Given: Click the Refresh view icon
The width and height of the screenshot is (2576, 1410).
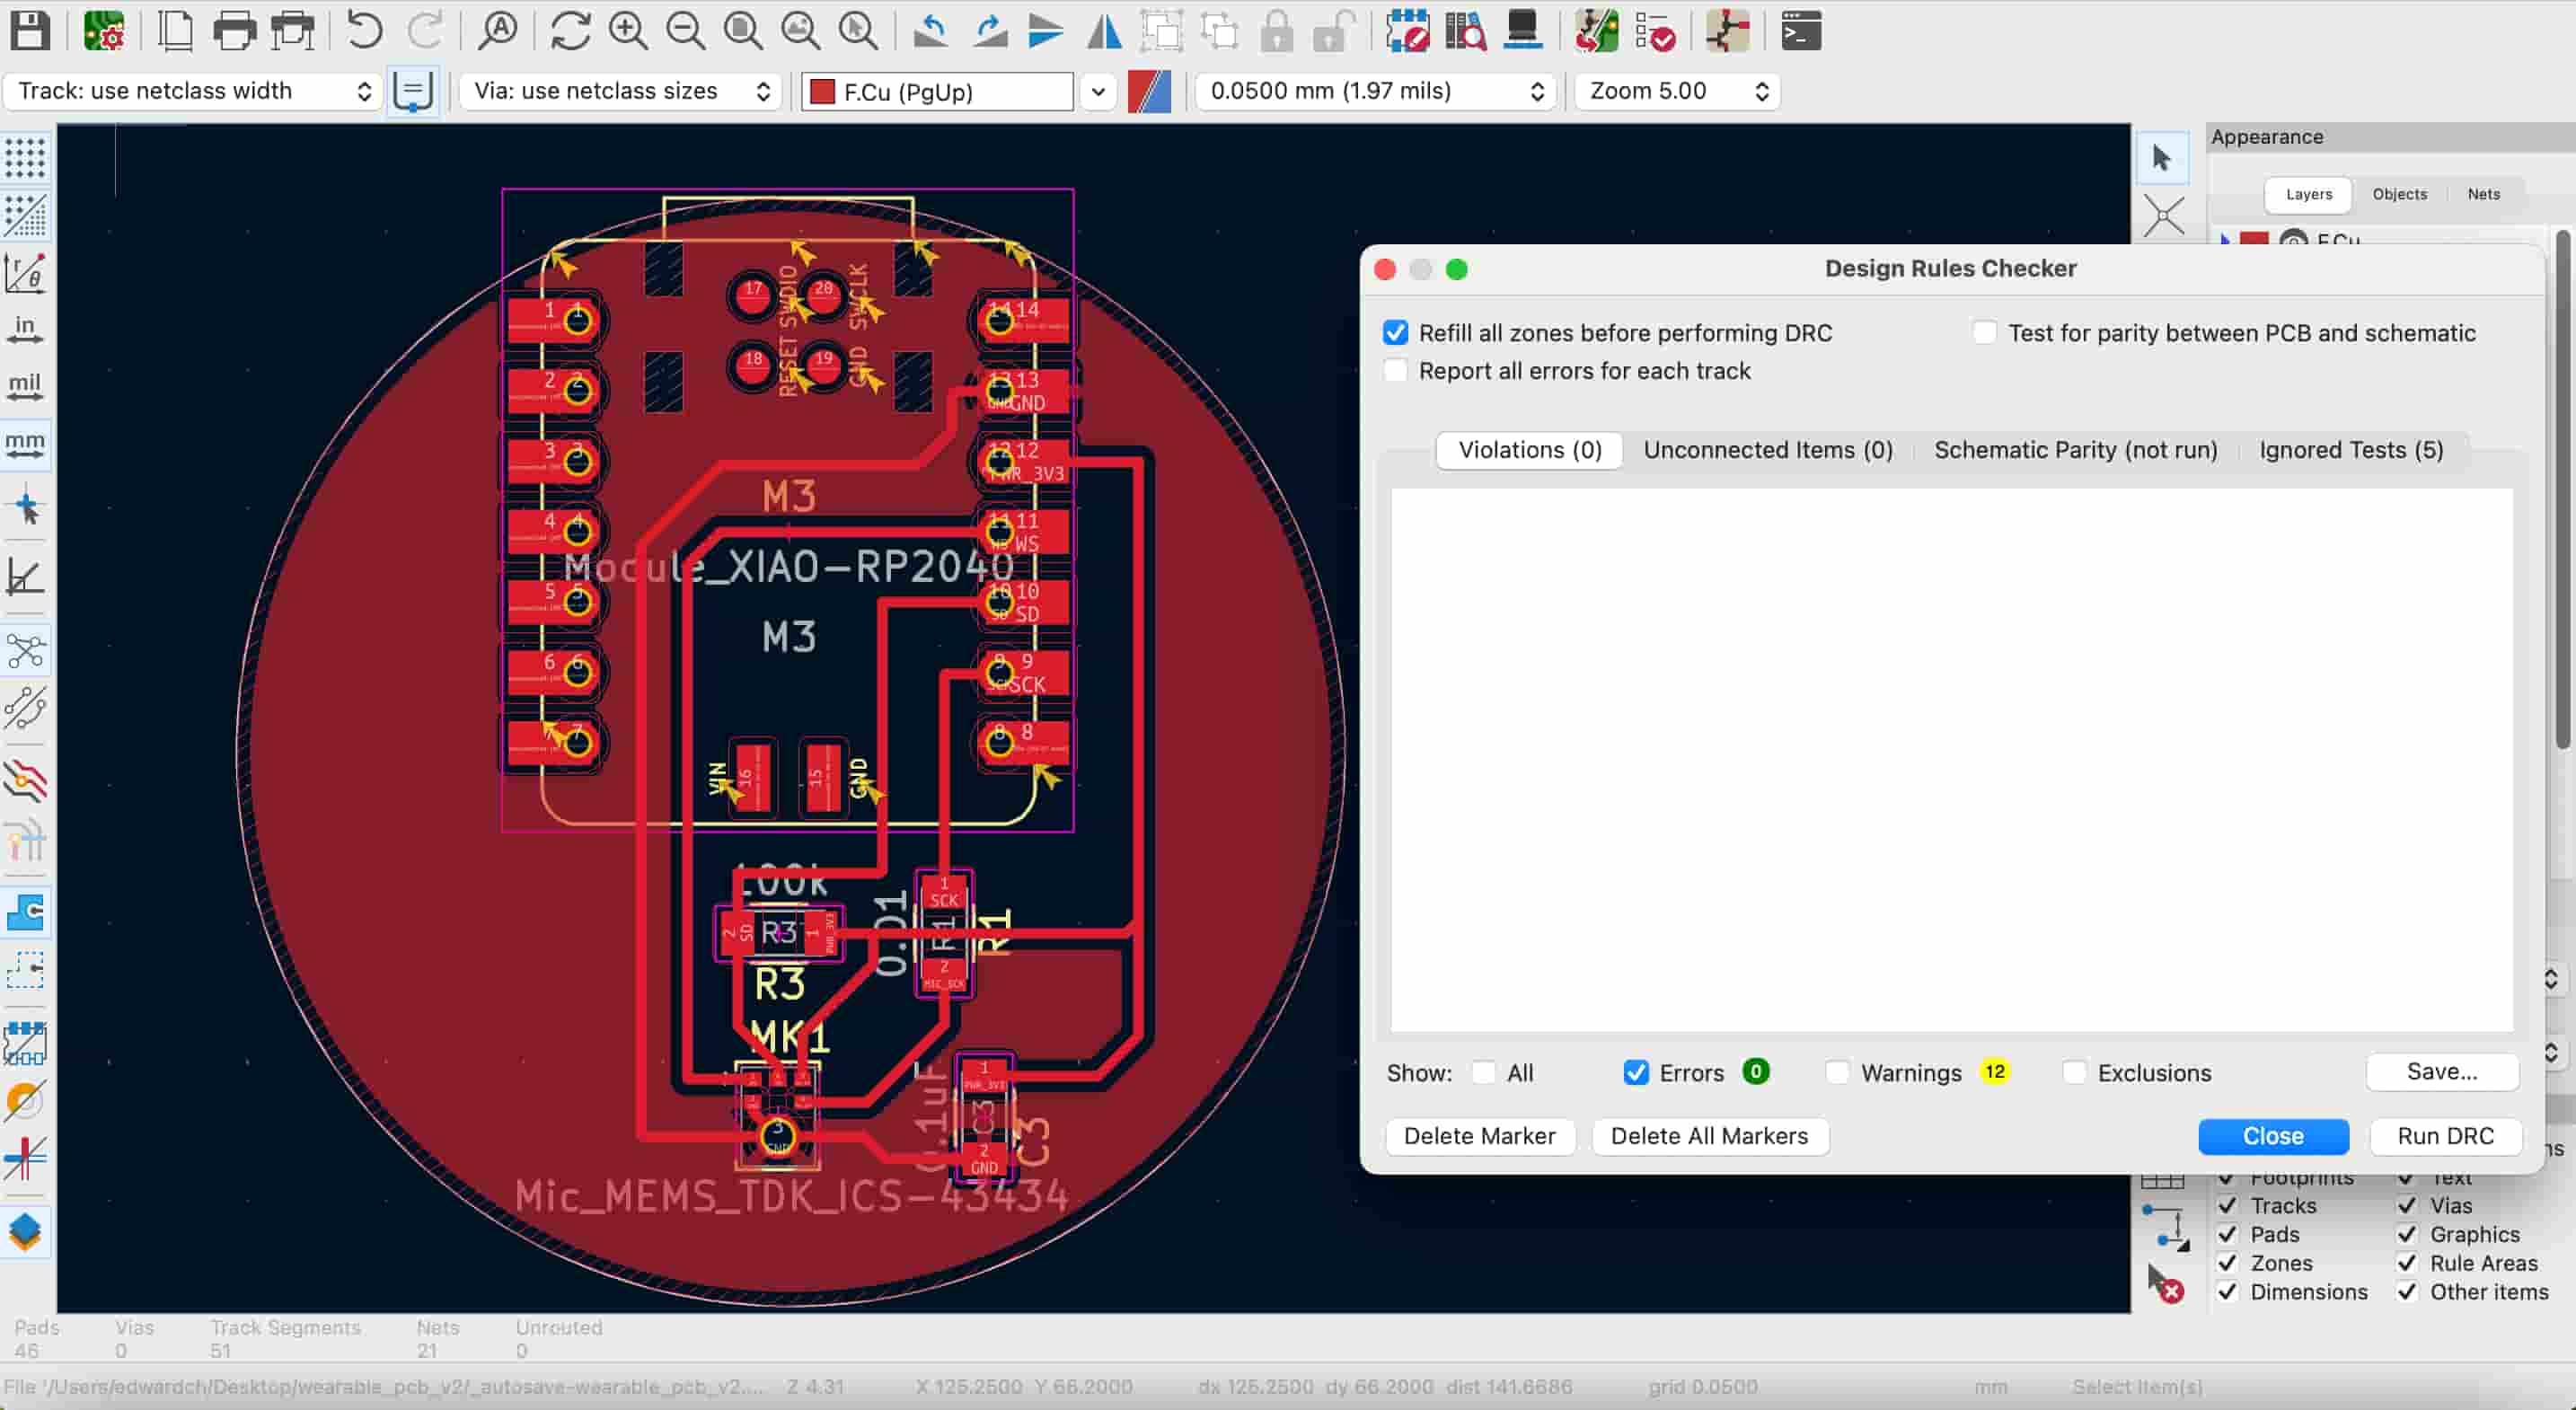Looking at the screenshot, I should [570, 31].
